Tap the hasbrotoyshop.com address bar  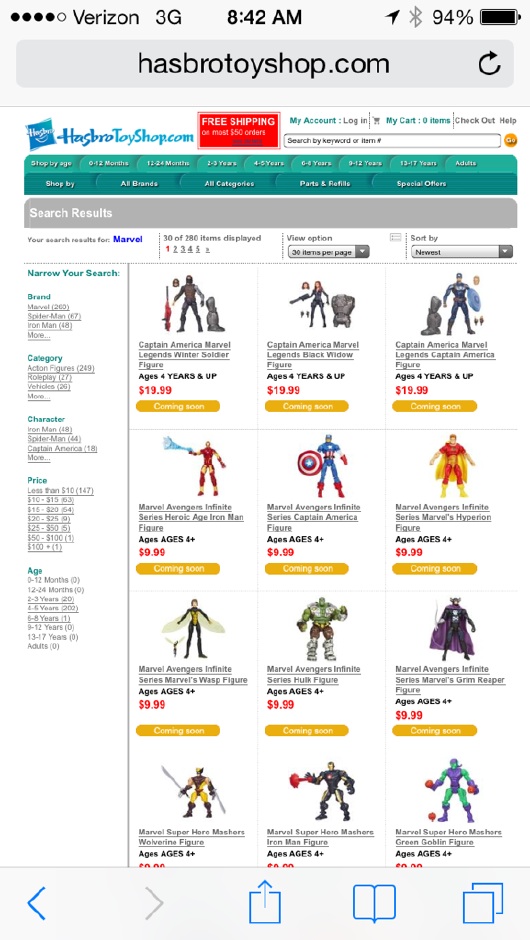264,64
